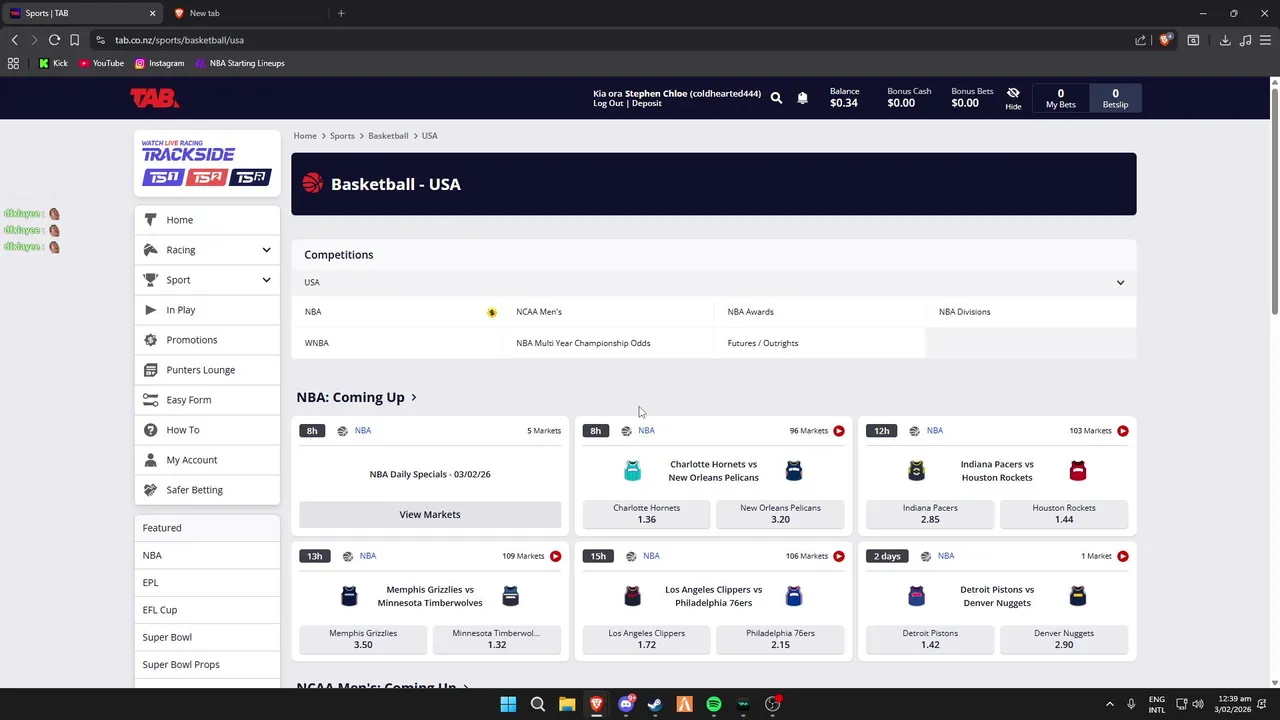The width and height of the screenshot is (1280, 720).
Task: Open In Play in the sidebar
Action: coord(207,310)
